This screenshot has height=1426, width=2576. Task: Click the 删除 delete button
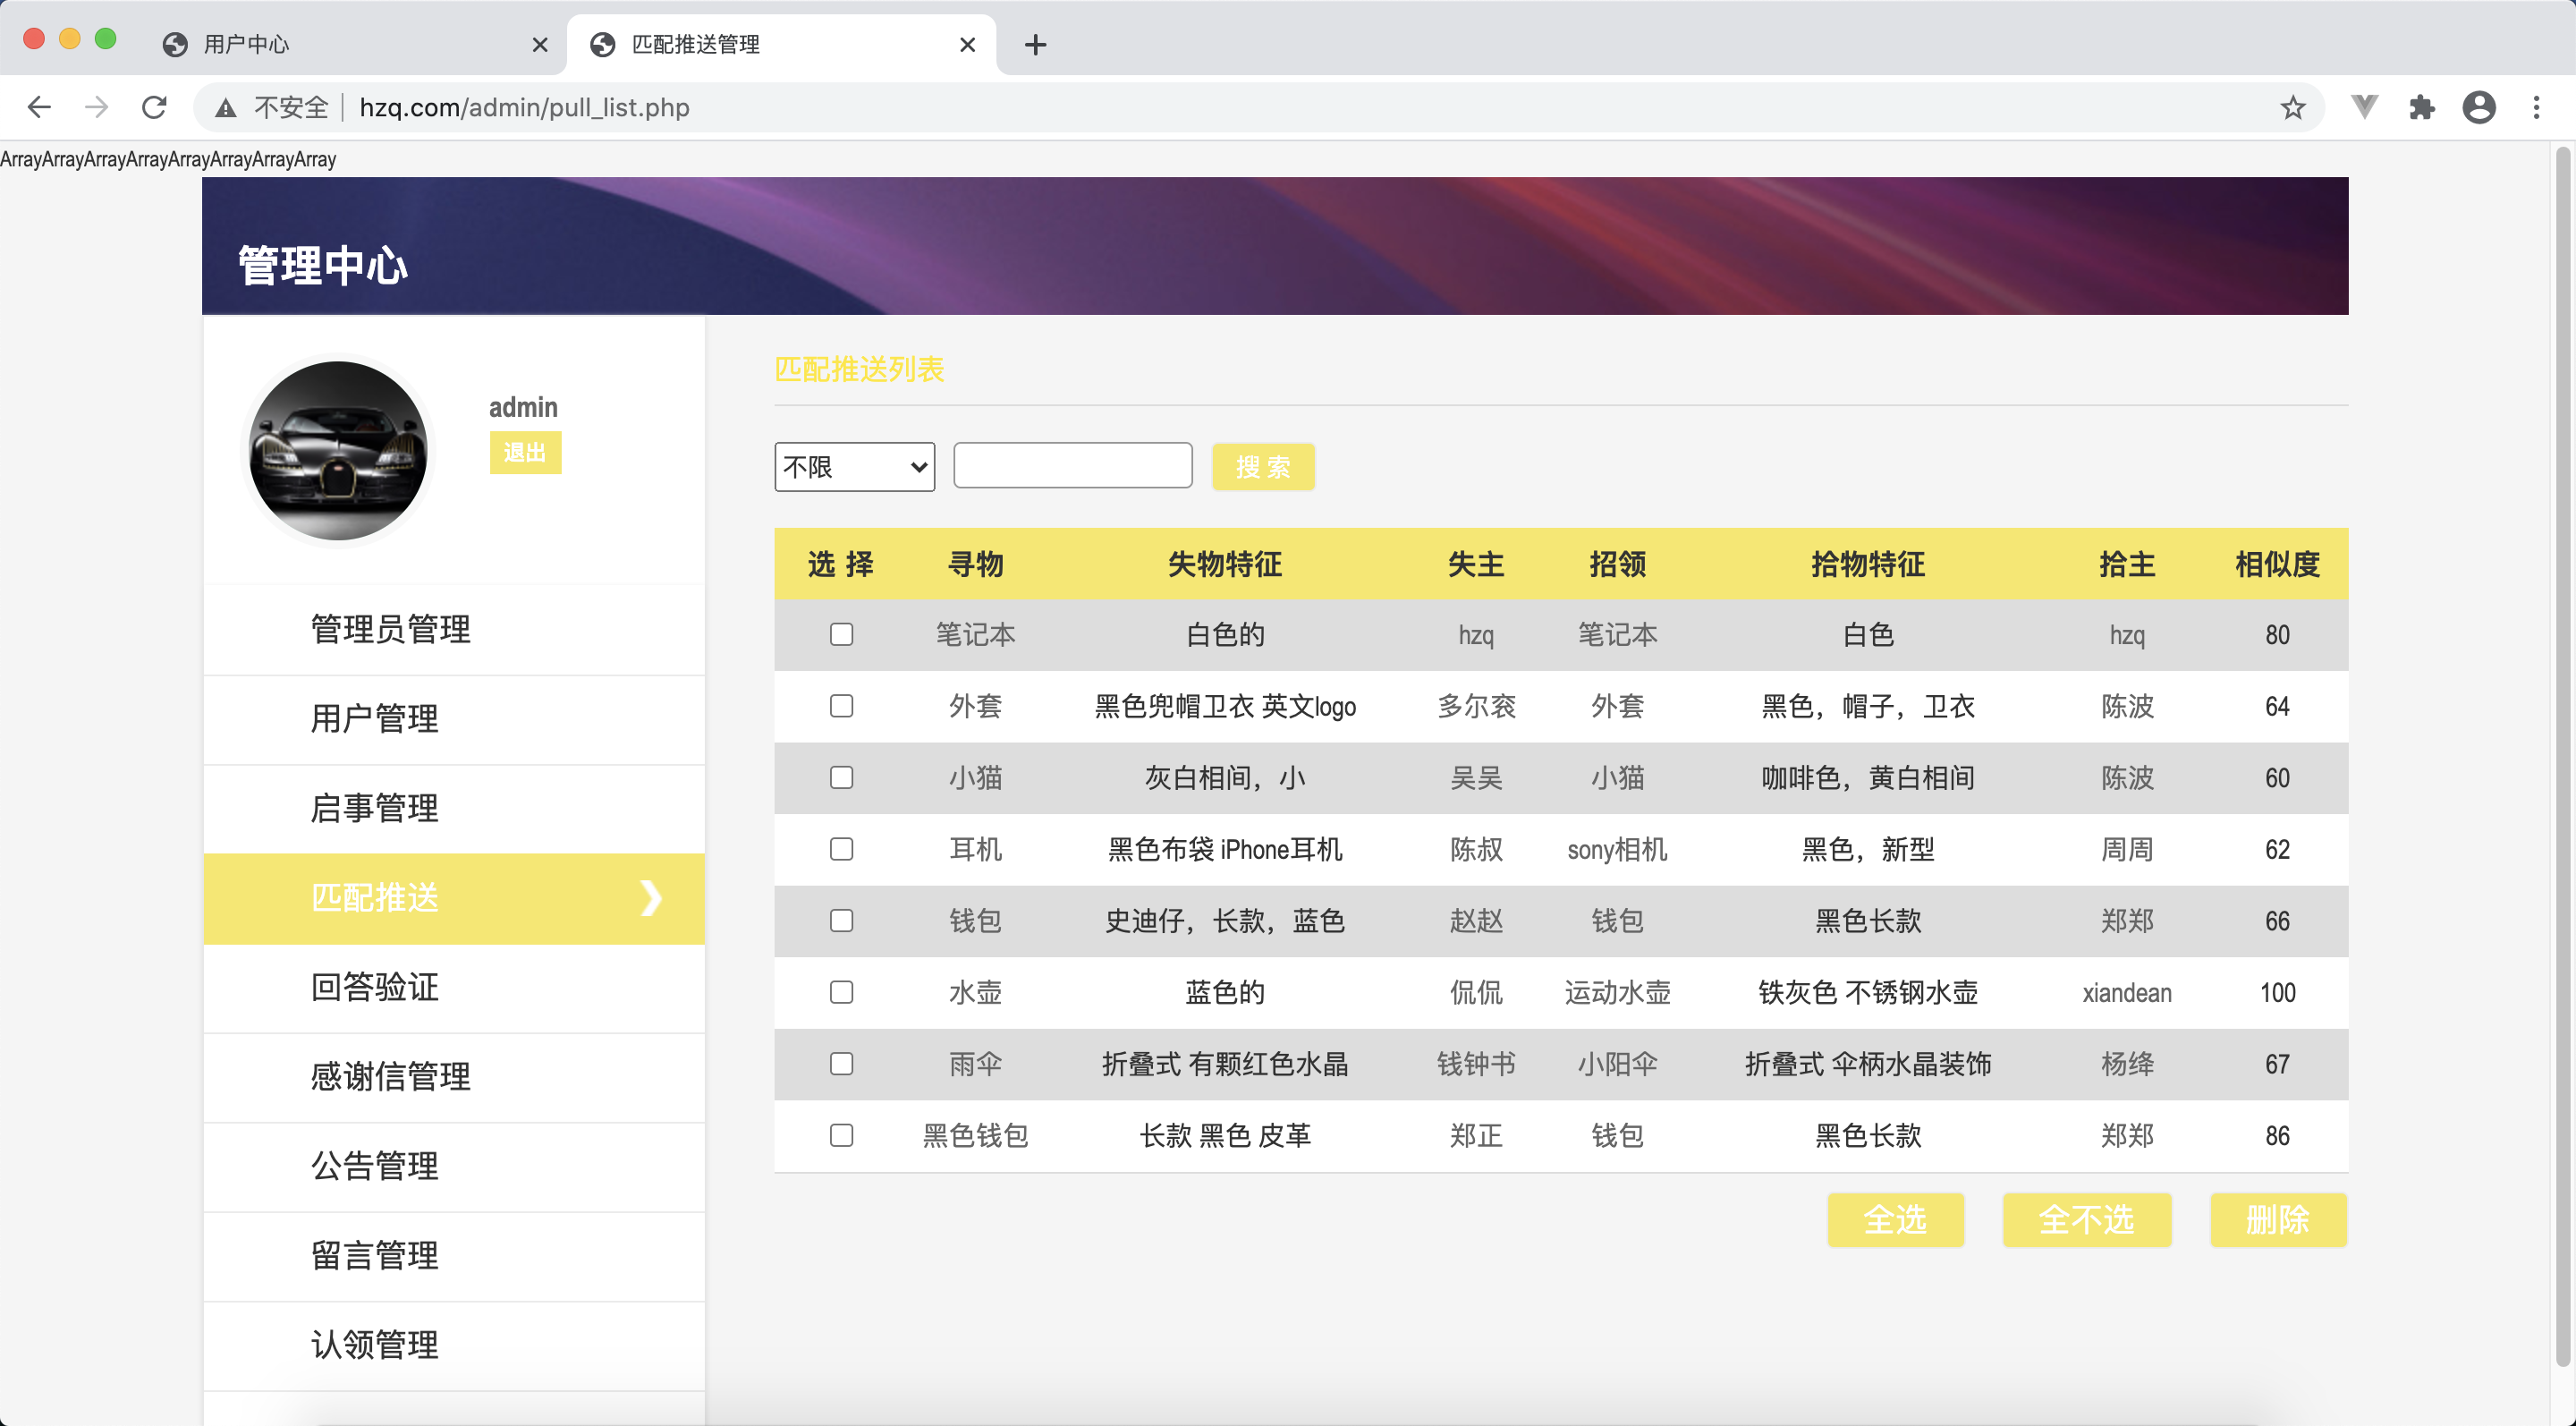click(2278, 1220)
